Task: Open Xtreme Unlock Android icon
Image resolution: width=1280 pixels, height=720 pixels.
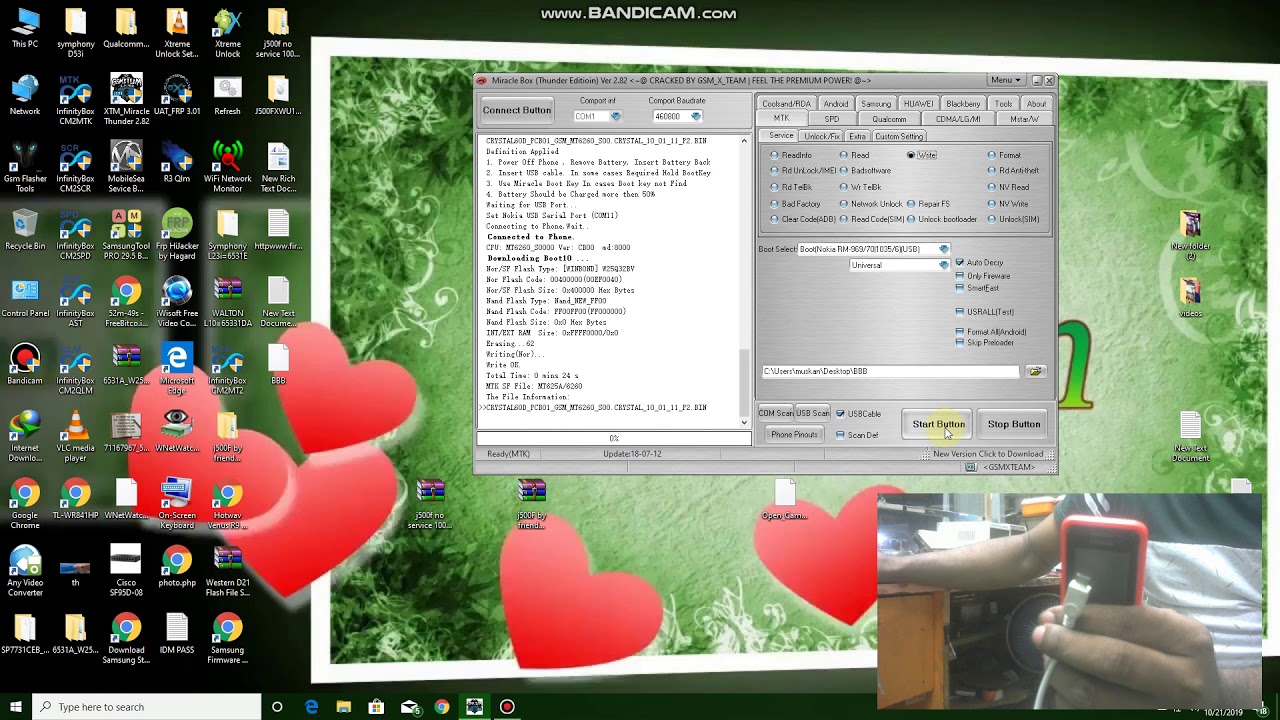Action: [227, 30]
